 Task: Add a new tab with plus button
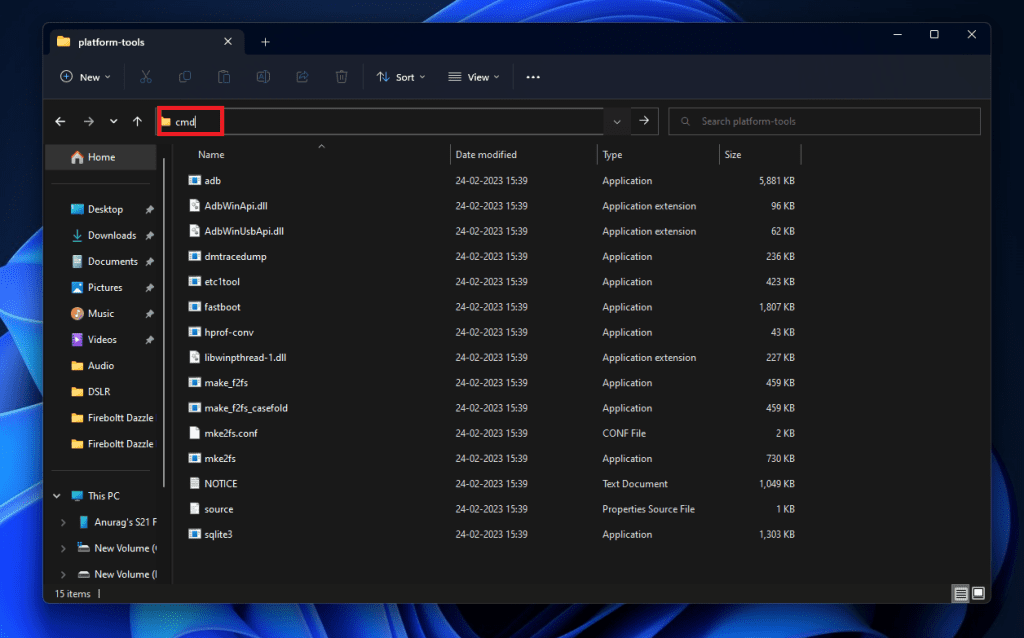pos(265,42)
